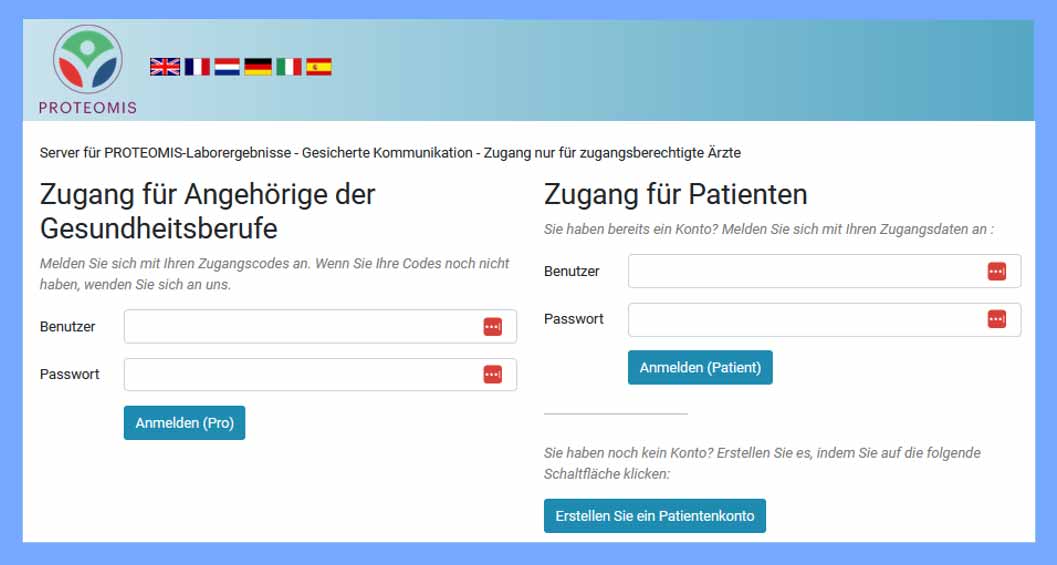Image resolution: width=1057 pixels, height=565 pixels.
Task: Select the French flag language option
Action: 197,67
